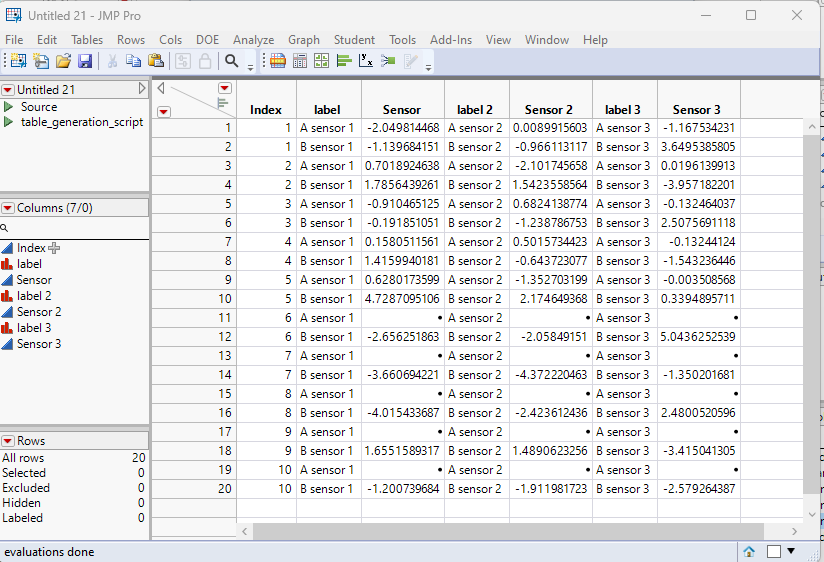Click the Copy icon in toolbar
The height and width of the screenshot is (562, 824).
[x=133, y=61]
